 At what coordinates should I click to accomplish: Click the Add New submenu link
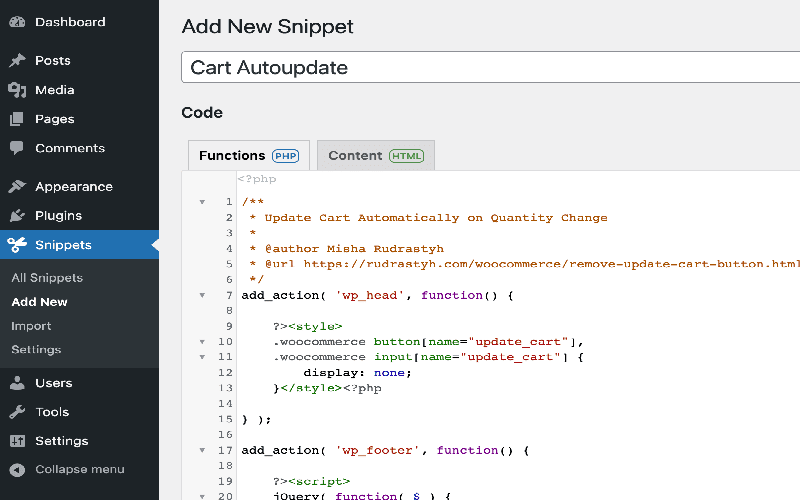coord(39,302)
